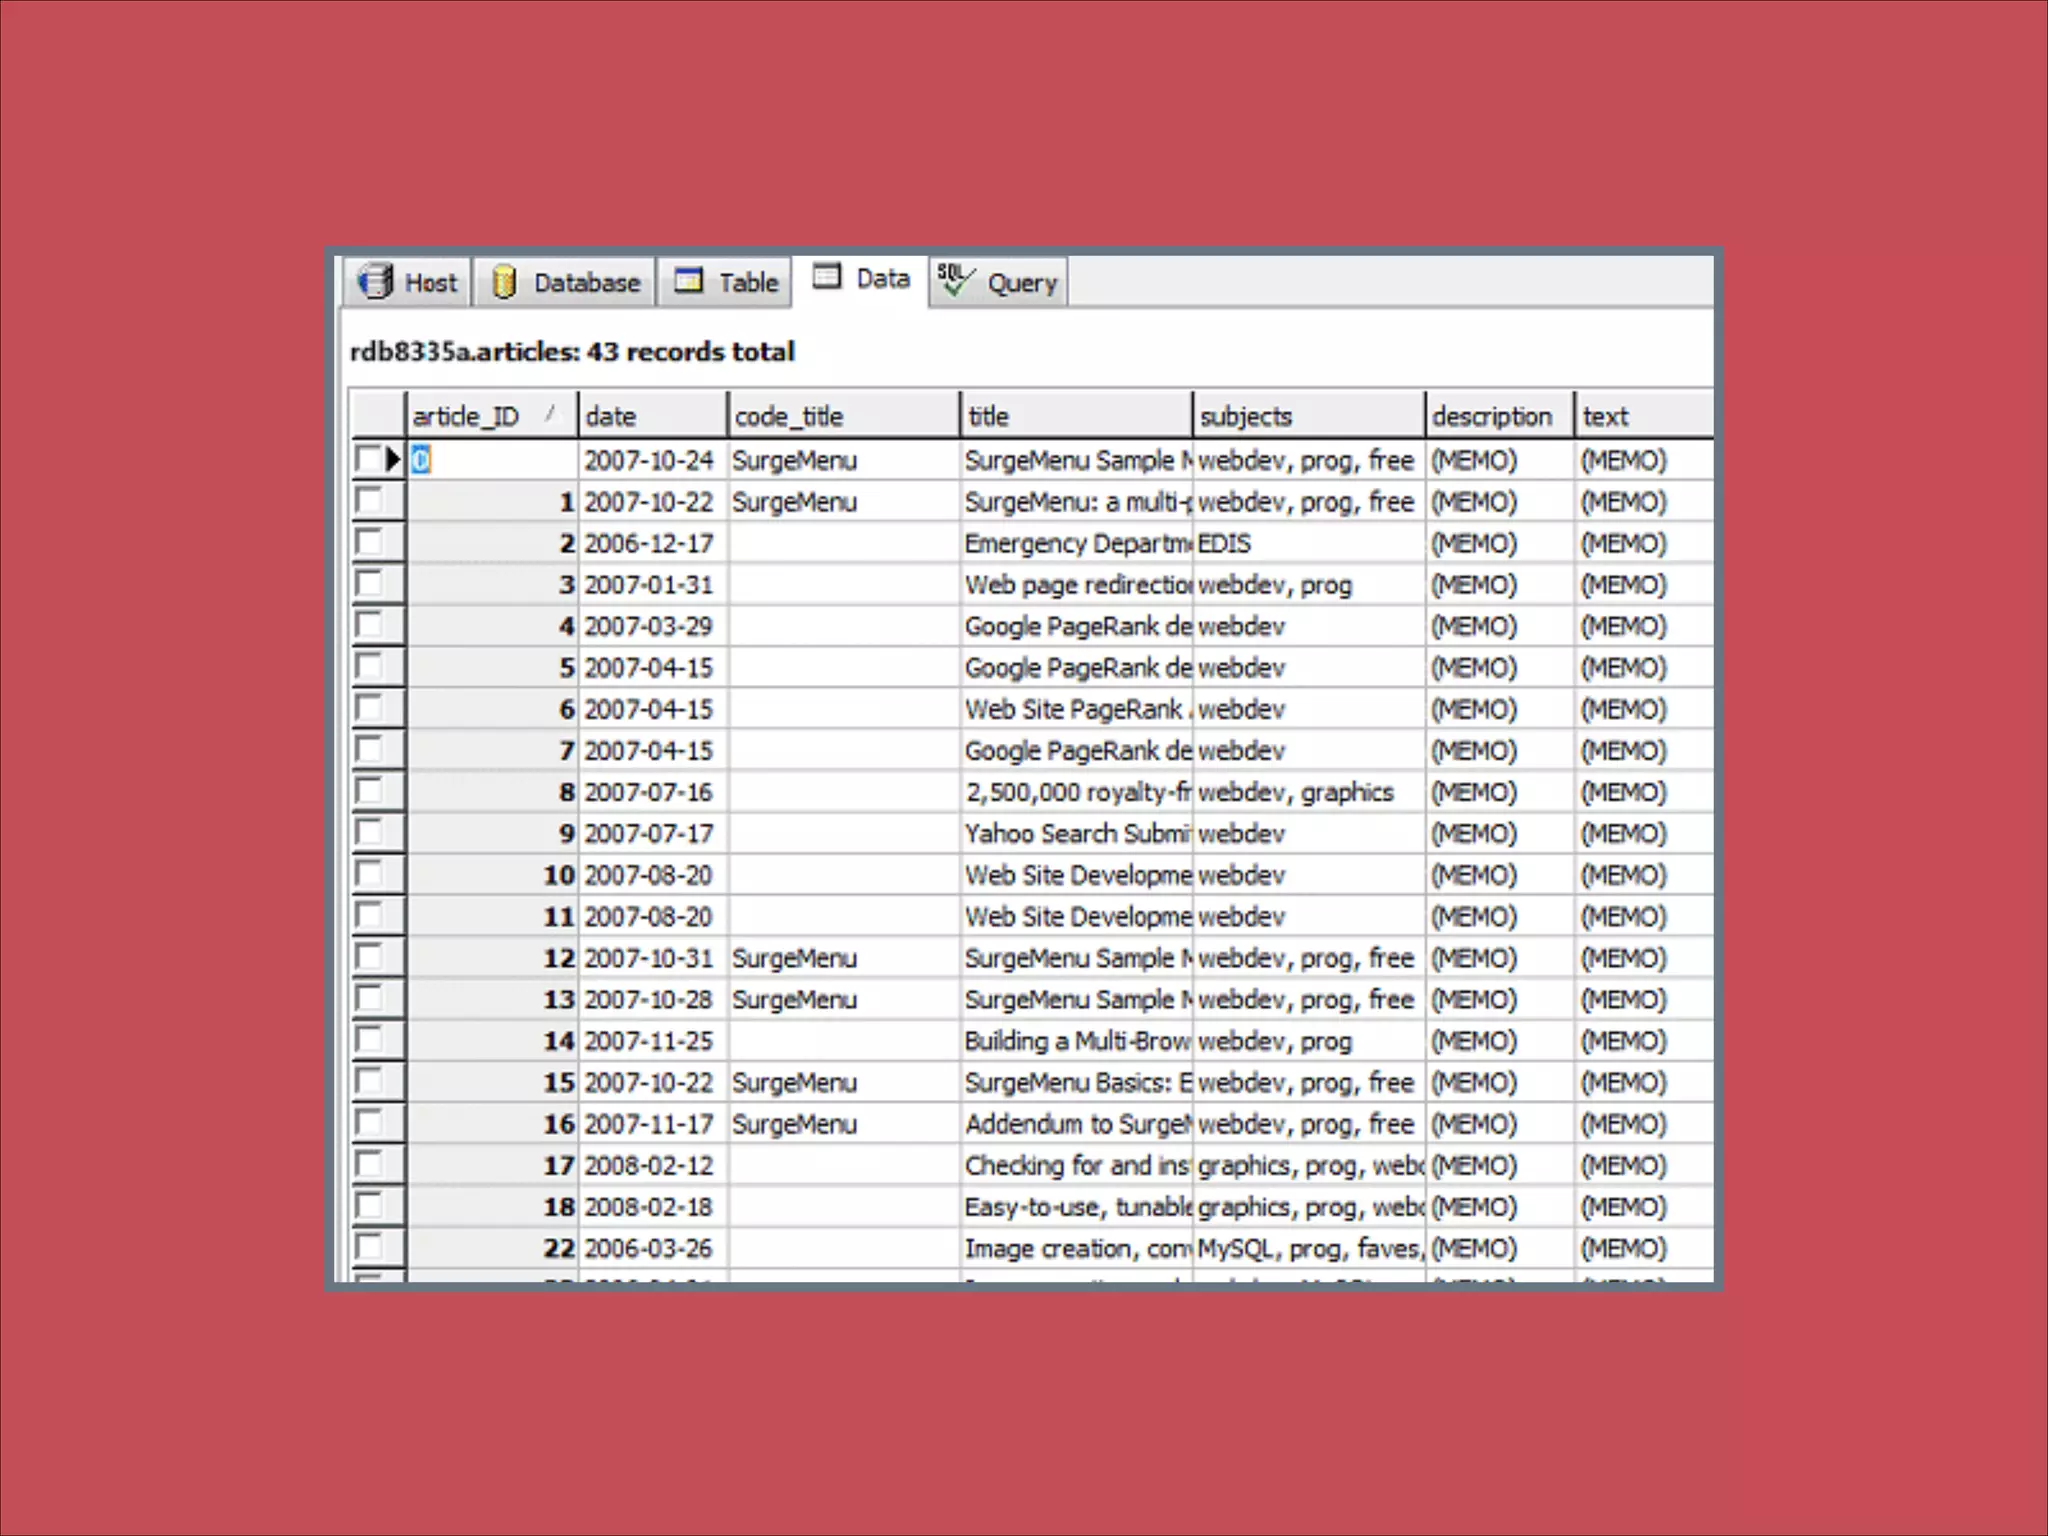
Task: Select the checkbox for article 22 row
Action: click(369, 1247)
